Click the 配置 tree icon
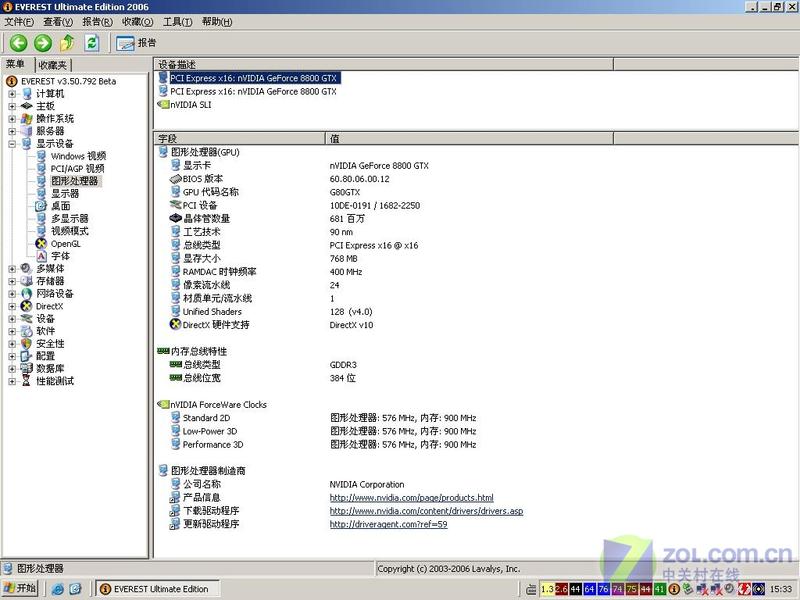Viewport: 800px width, 600px height. pyautogui.click(x=27, y=356)
